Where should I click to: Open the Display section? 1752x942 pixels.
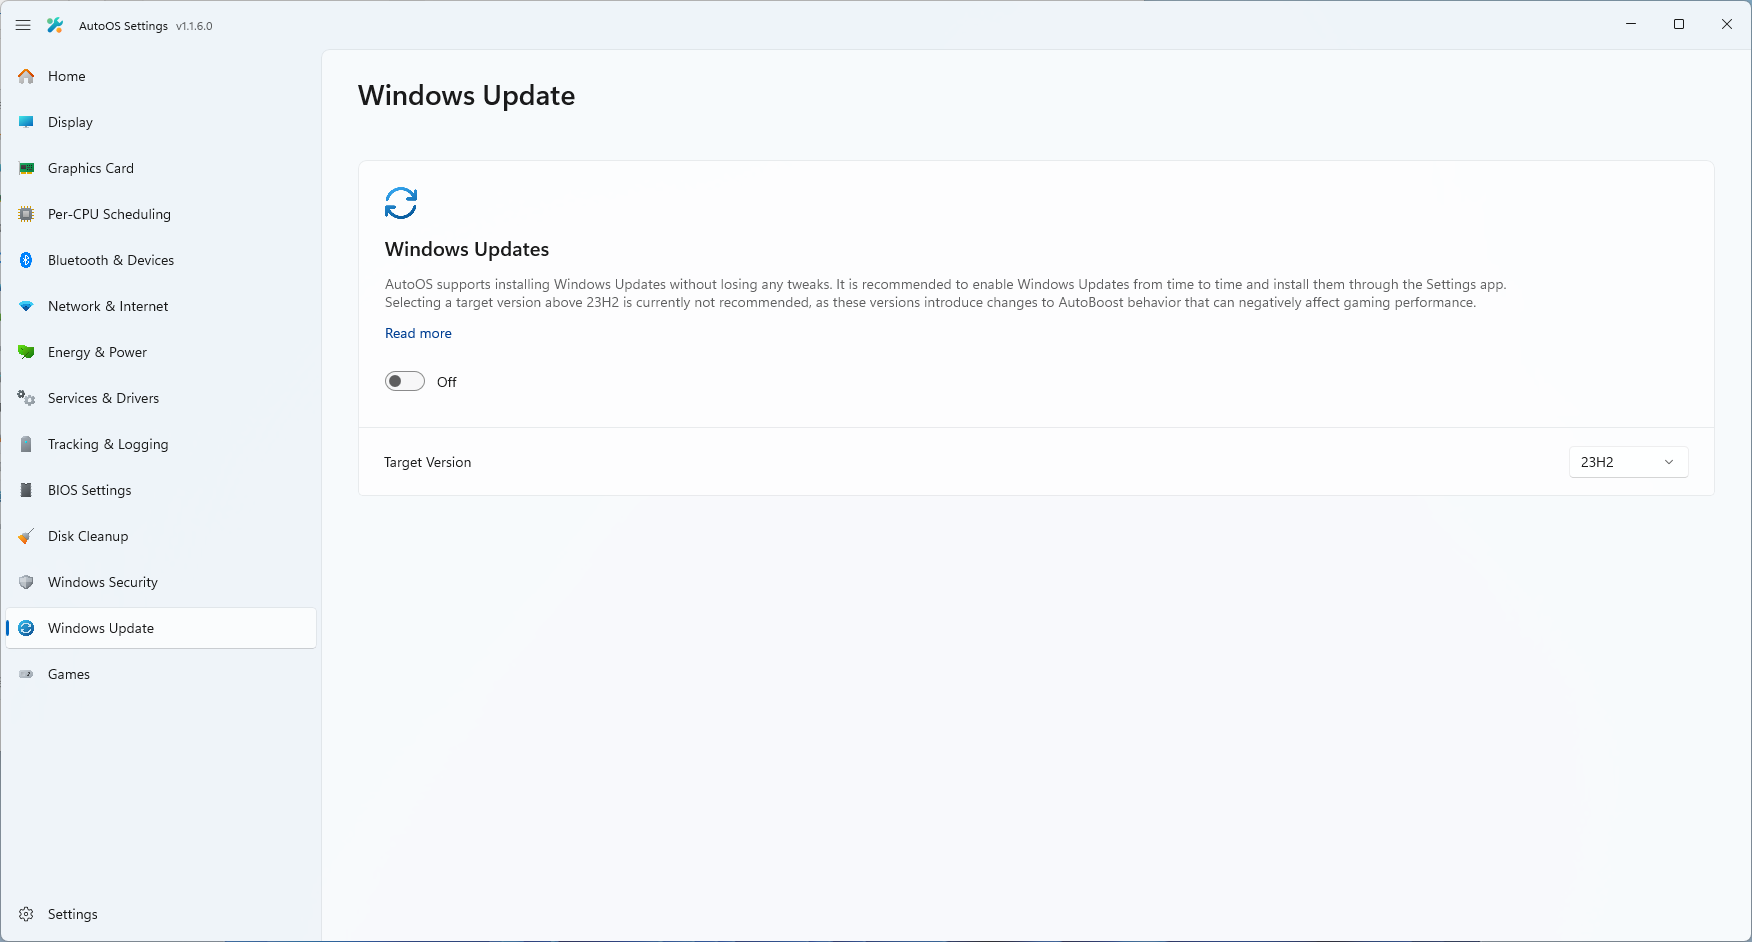point(161,122)
